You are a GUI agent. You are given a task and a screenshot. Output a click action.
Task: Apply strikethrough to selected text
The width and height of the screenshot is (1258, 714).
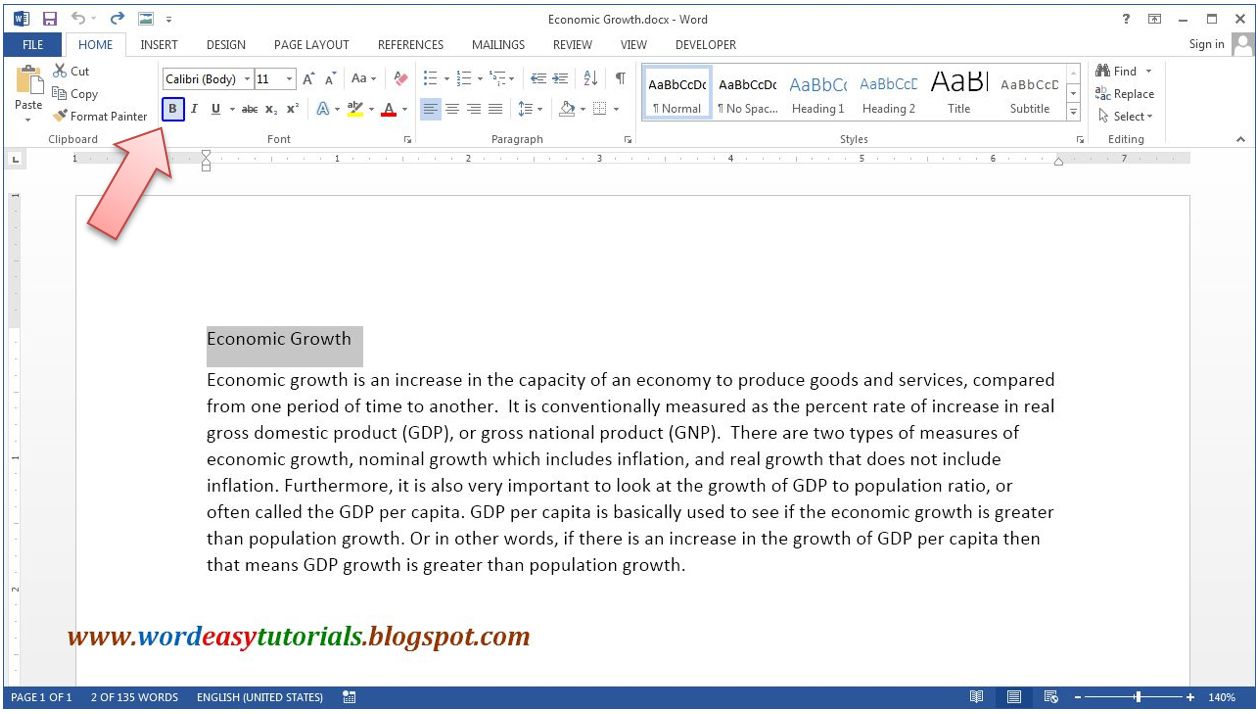click(249, 109)
